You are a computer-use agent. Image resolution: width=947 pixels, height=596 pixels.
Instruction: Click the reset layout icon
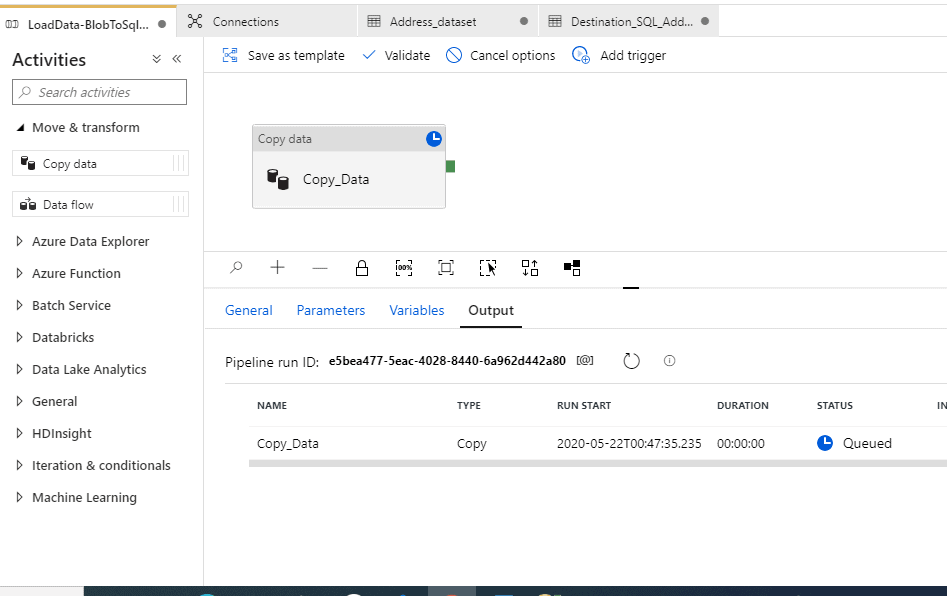tap(572, 268)
